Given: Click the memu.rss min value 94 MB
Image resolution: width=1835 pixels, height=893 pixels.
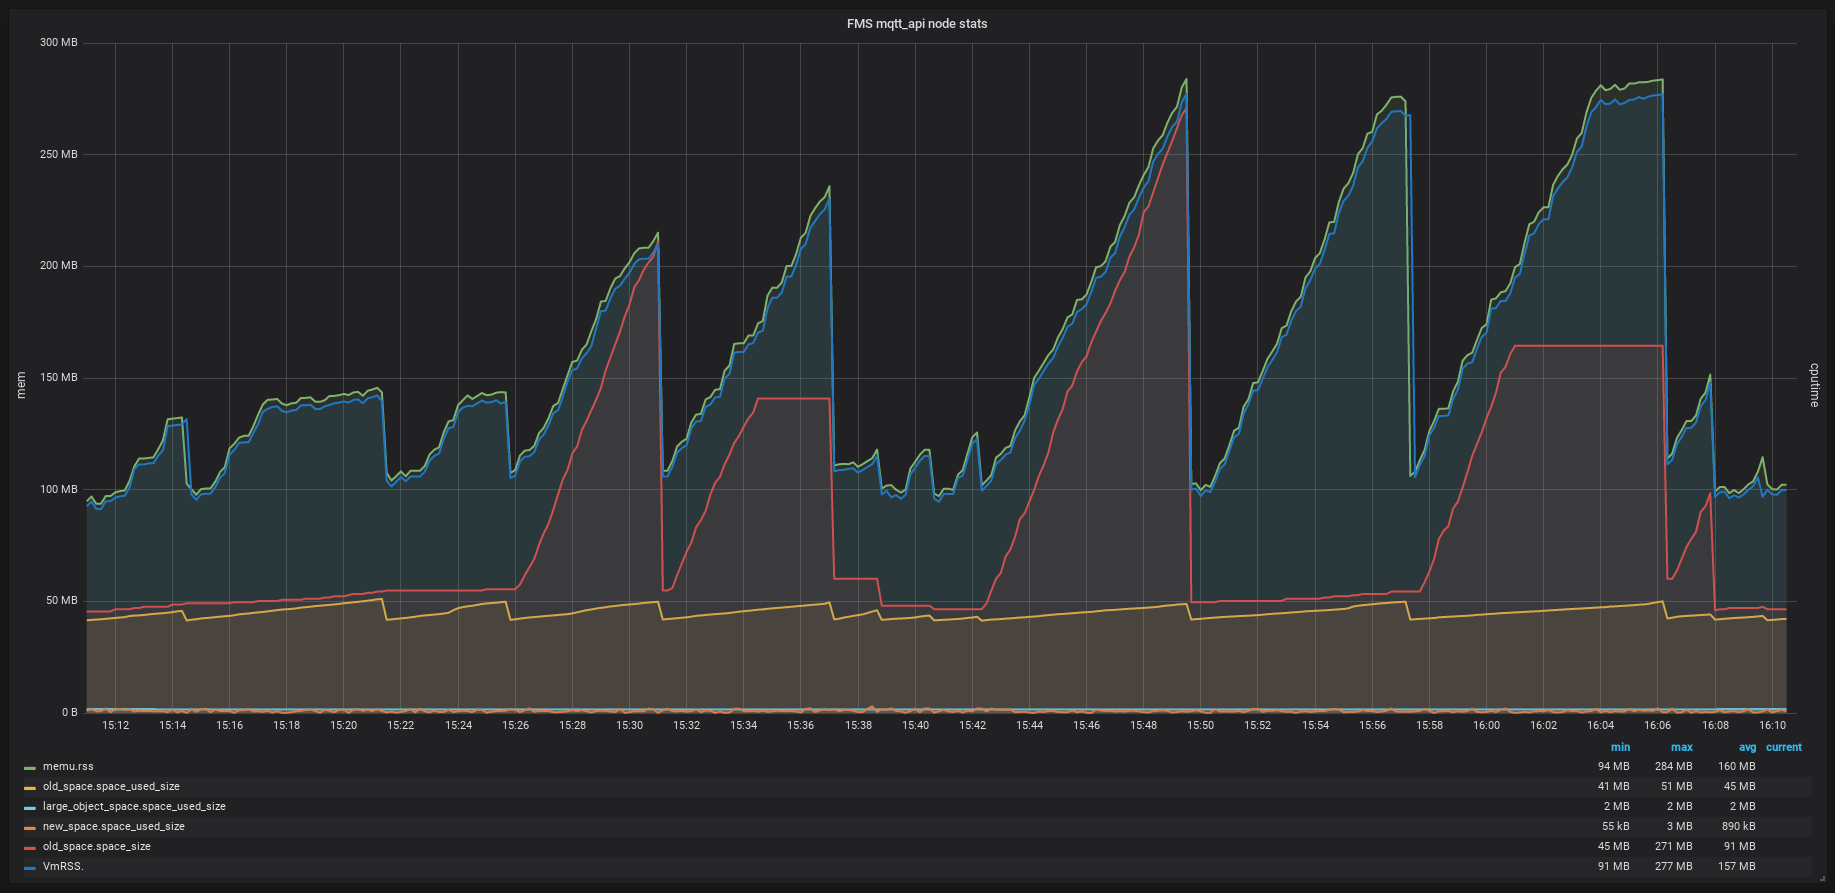Looking at the screenshot, I should coord(1614,767).
